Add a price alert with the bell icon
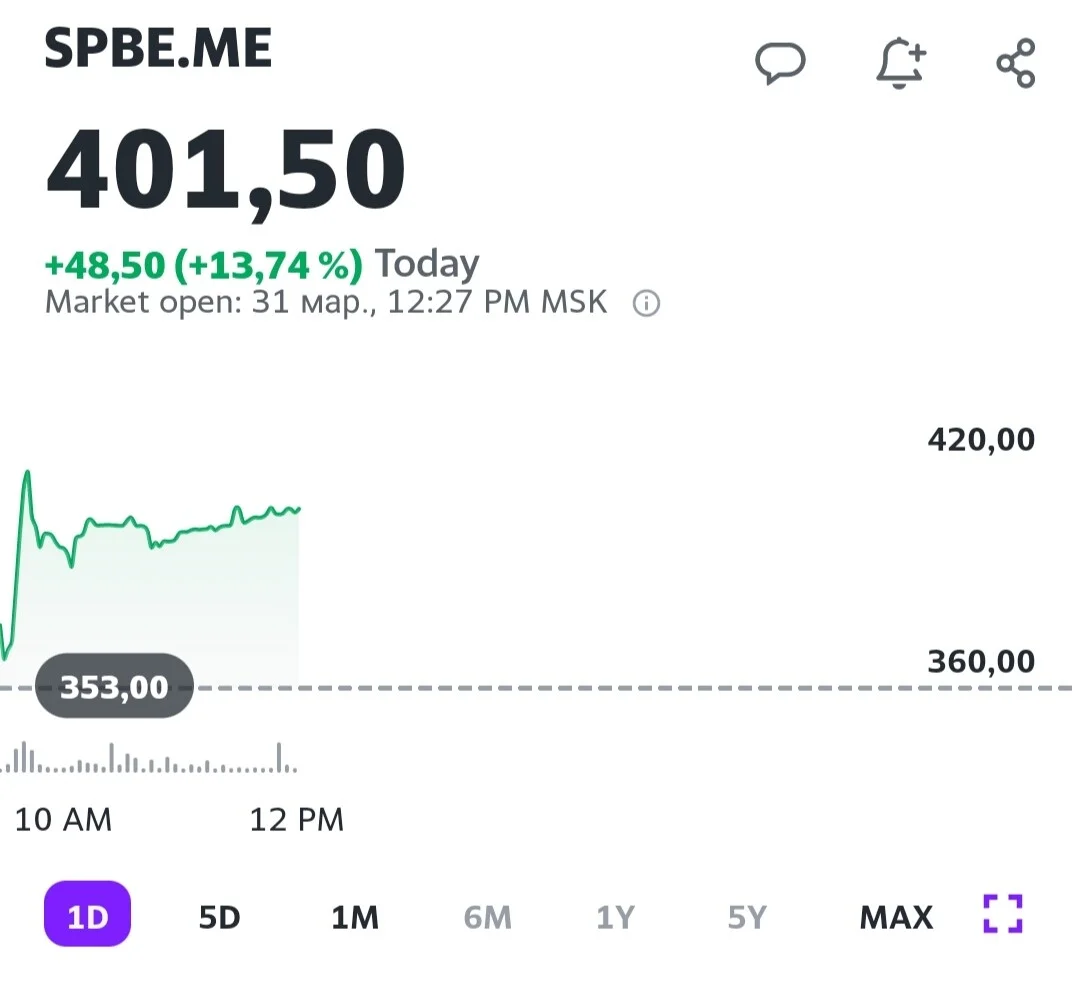Viewport: 1080px width, 1003px height. click(x=901, y=63)
